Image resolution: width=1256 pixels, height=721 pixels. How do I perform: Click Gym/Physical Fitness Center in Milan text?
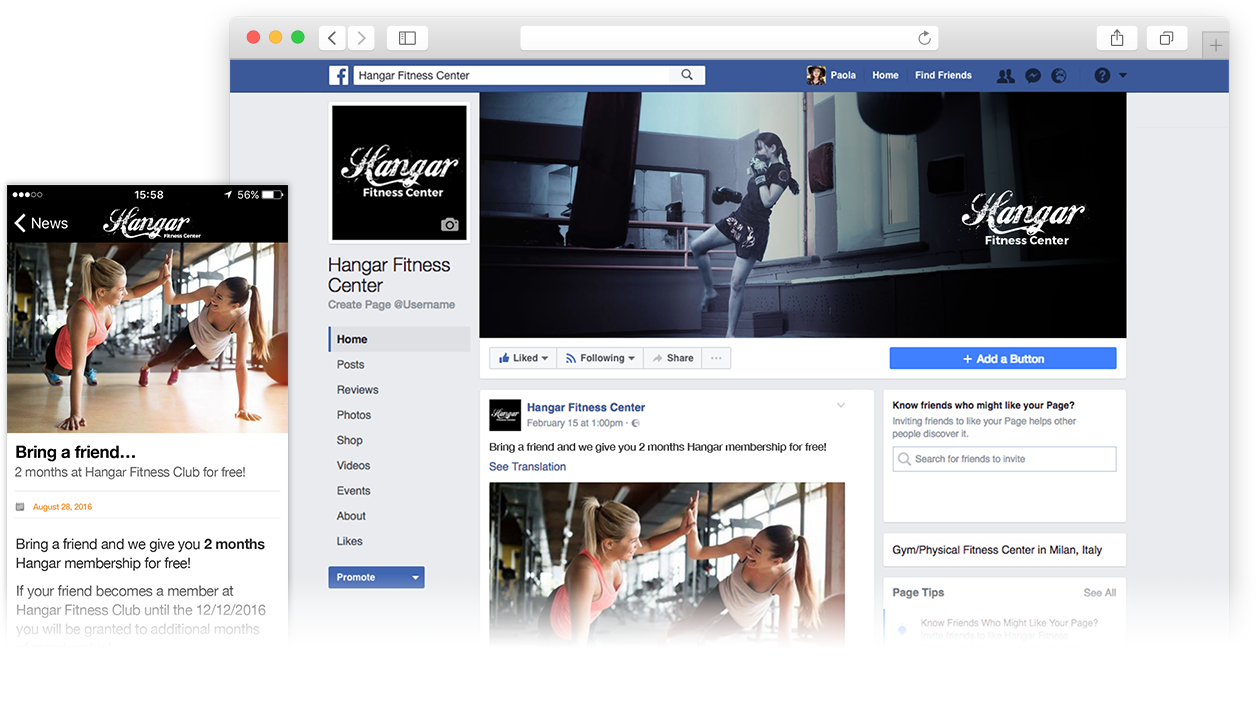click(x=997, y=550)
